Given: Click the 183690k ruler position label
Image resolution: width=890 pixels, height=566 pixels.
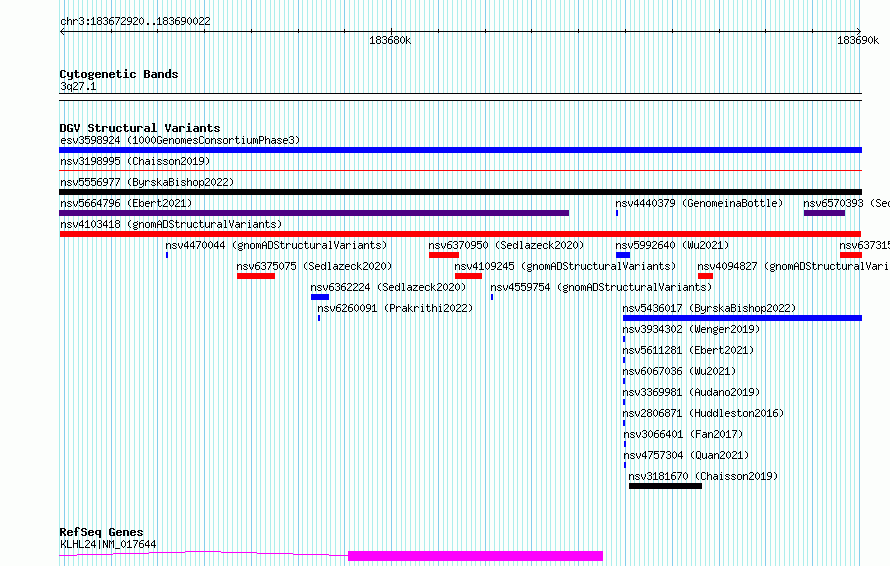Looking at the screenshot, I should coord(858,41).
